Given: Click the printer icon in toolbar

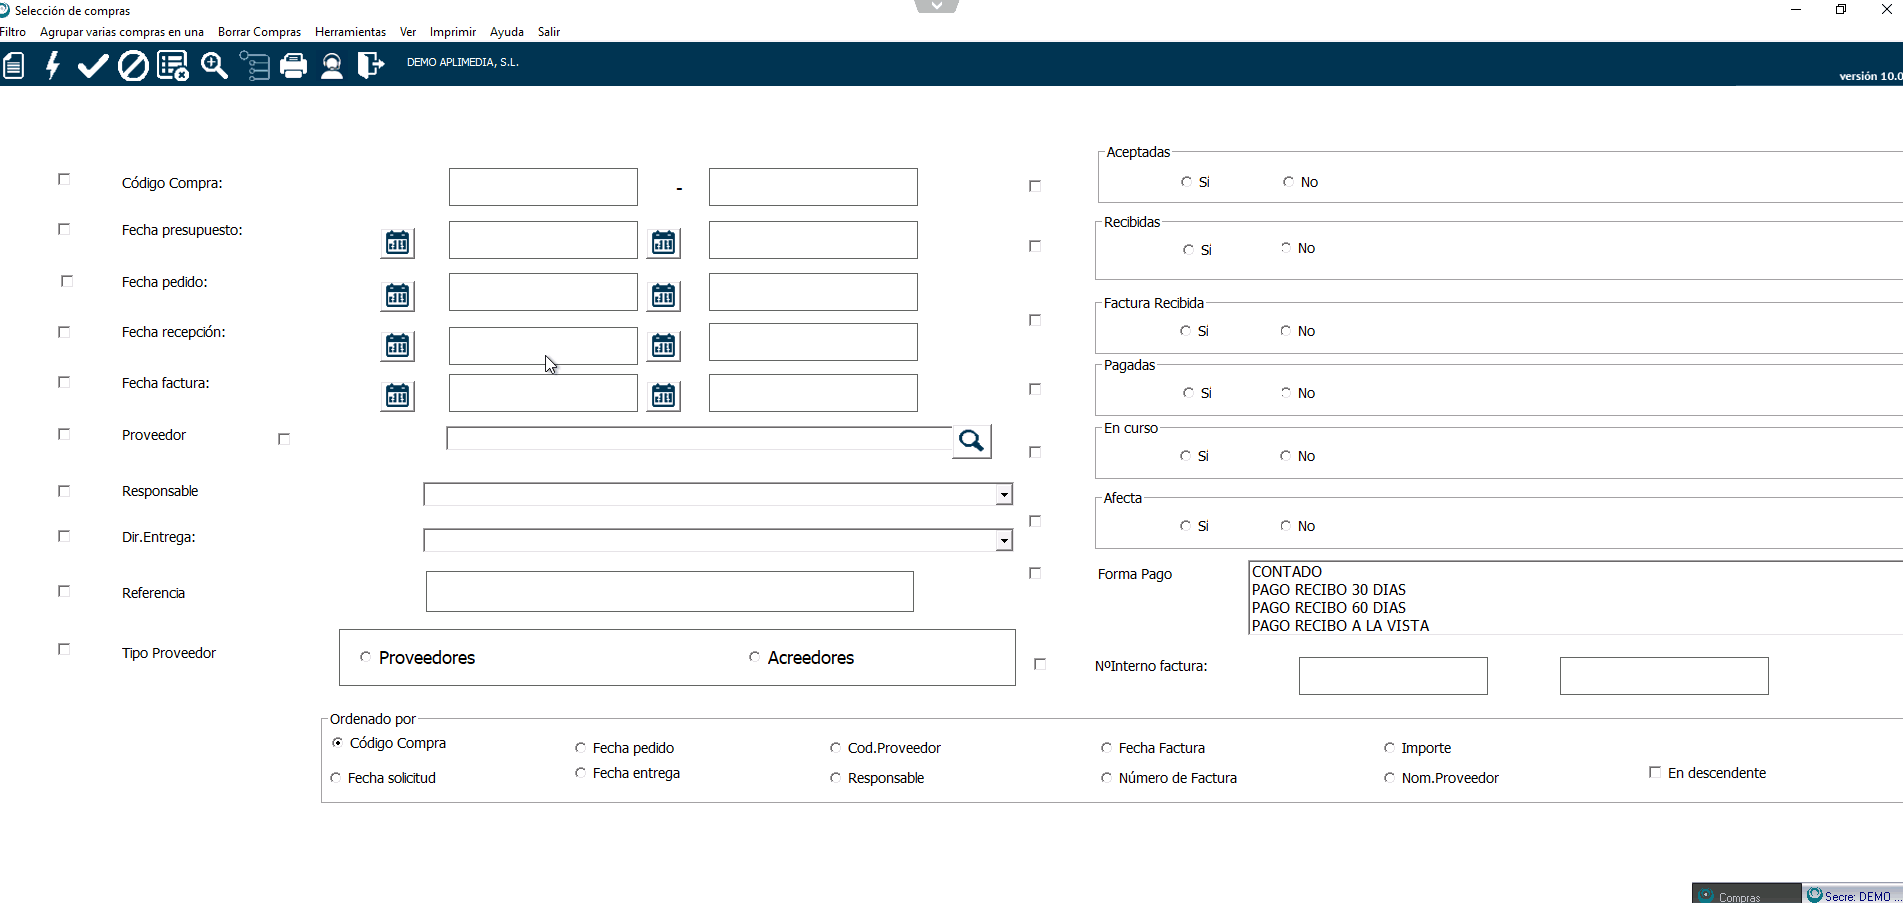Looking at the screenshot, I should (293, 66).
